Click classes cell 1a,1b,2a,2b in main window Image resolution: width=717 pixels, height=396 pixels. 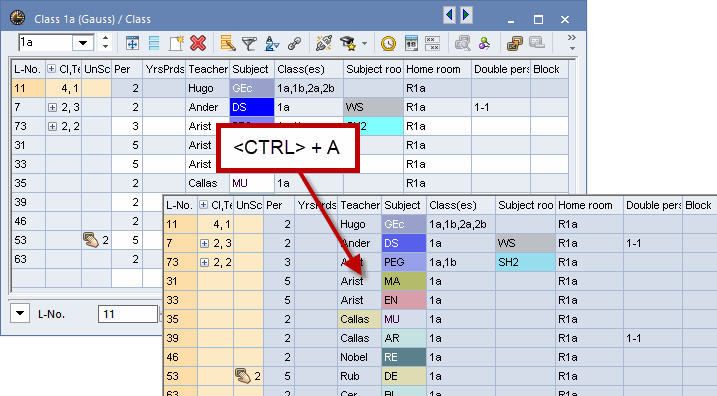[309, 88]
